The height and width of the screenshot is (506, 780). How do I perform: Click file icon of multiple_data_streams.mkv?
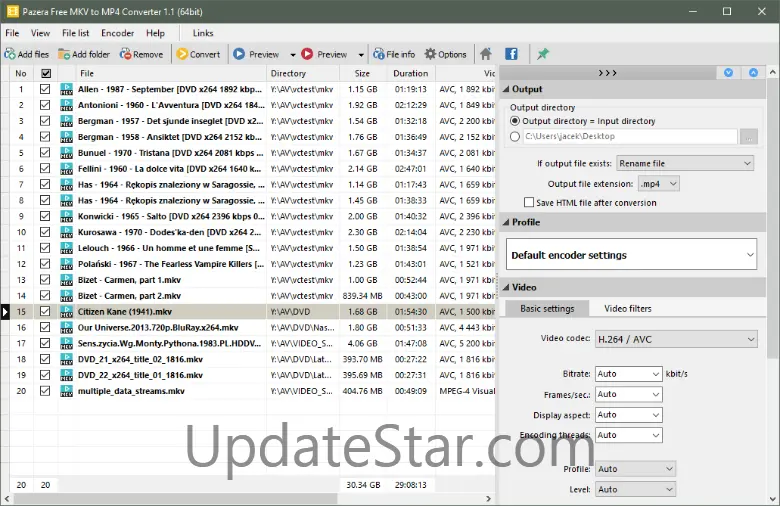(66, 391)
